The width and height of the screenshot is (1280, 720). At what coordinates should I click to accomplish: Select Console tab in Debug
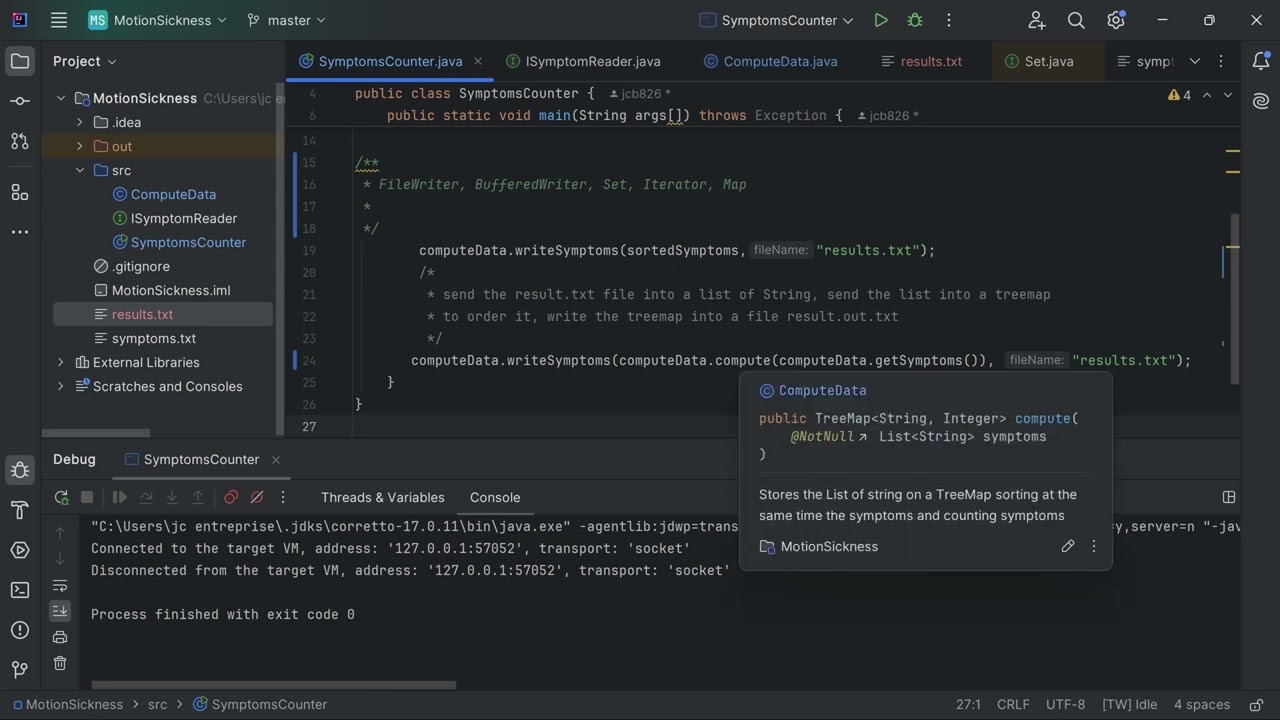pyautogui.click(x=495, y=497)
